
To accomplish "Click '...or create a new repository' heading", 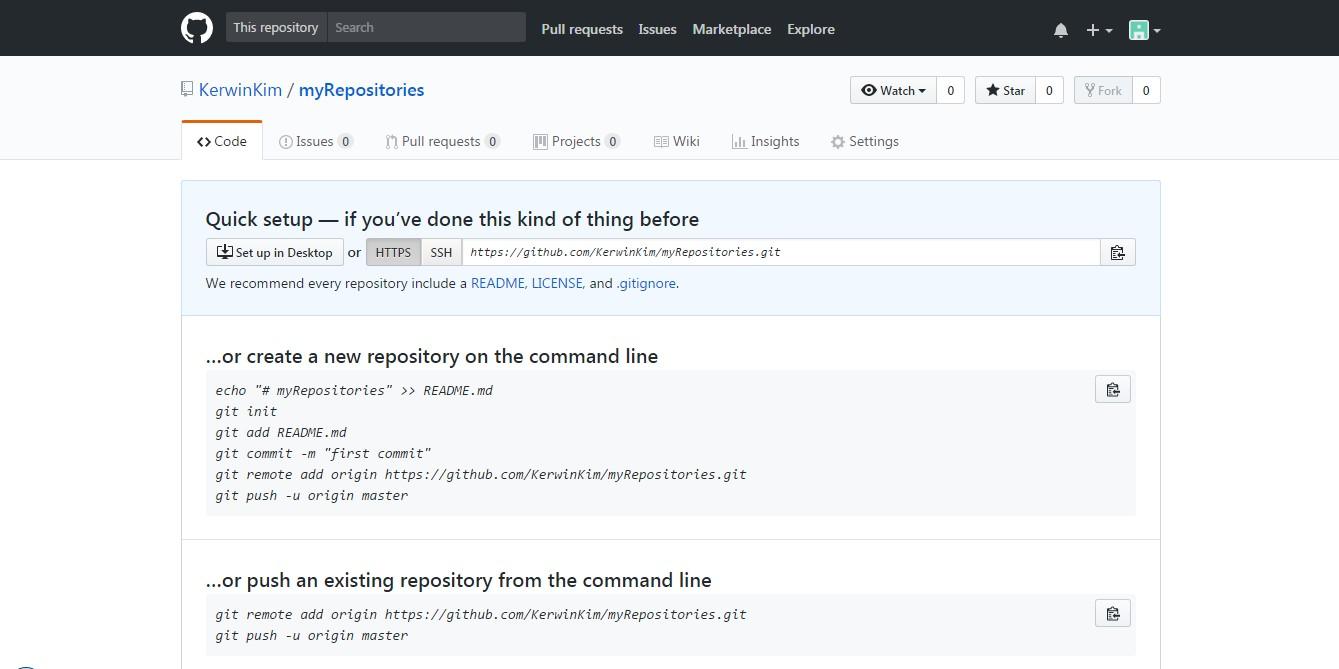I will [432, 356].
